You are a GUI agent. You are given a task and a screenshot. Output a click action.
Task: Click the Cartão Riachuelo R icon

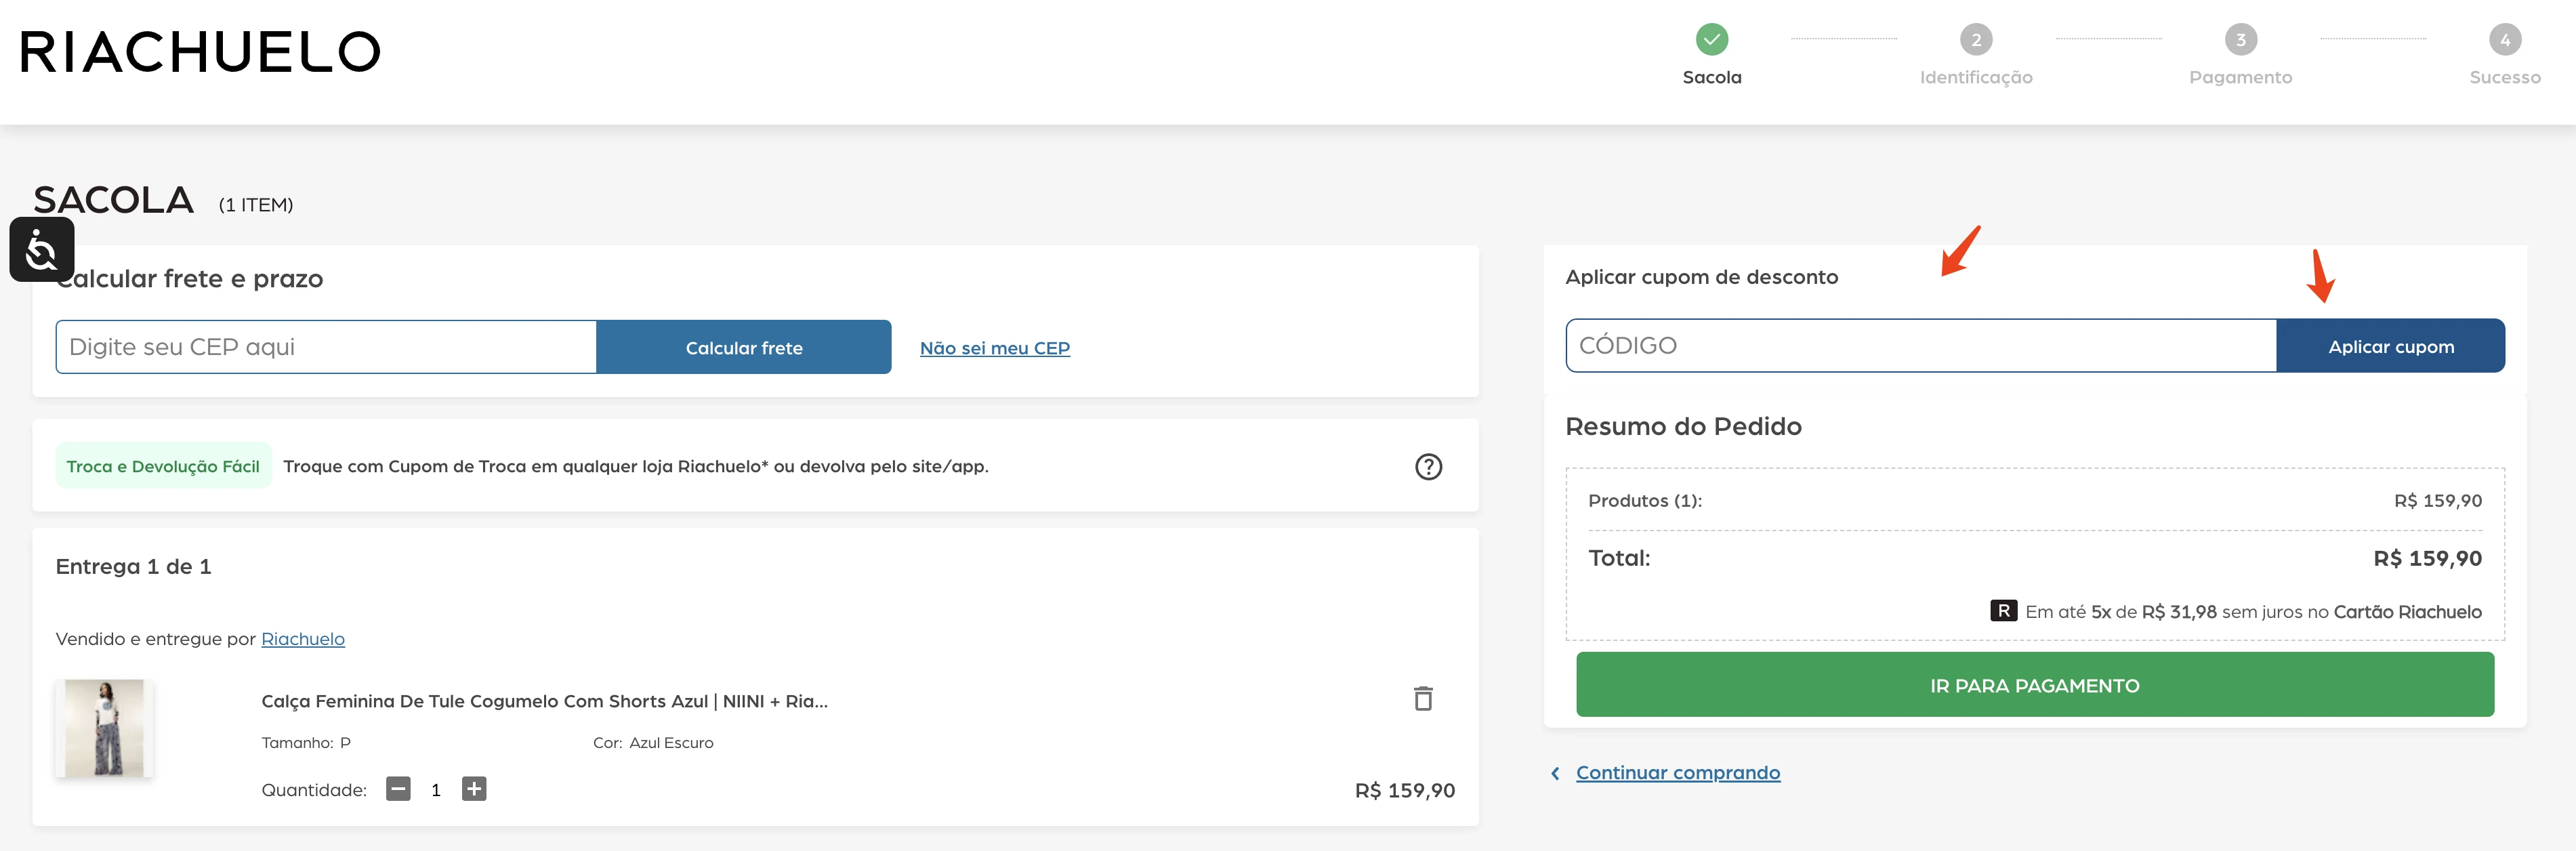2003,611
